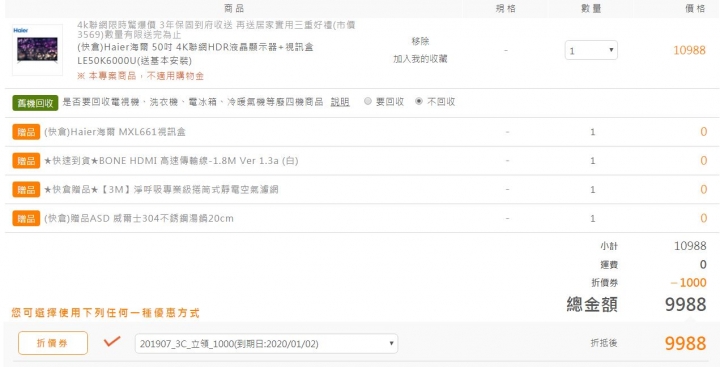The width and height of the screenshot is (720, 367).
Task: Click the 數量 column header
Action: (x=591, y=8)
